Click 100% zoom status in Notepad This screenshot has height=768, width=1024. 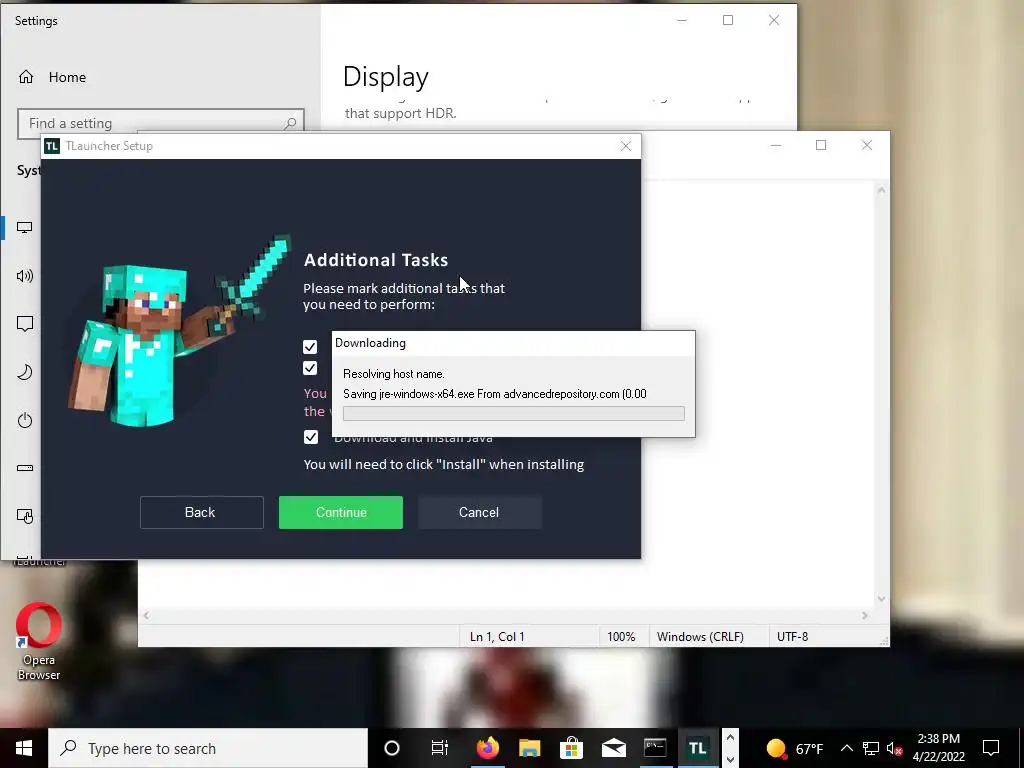621,637
